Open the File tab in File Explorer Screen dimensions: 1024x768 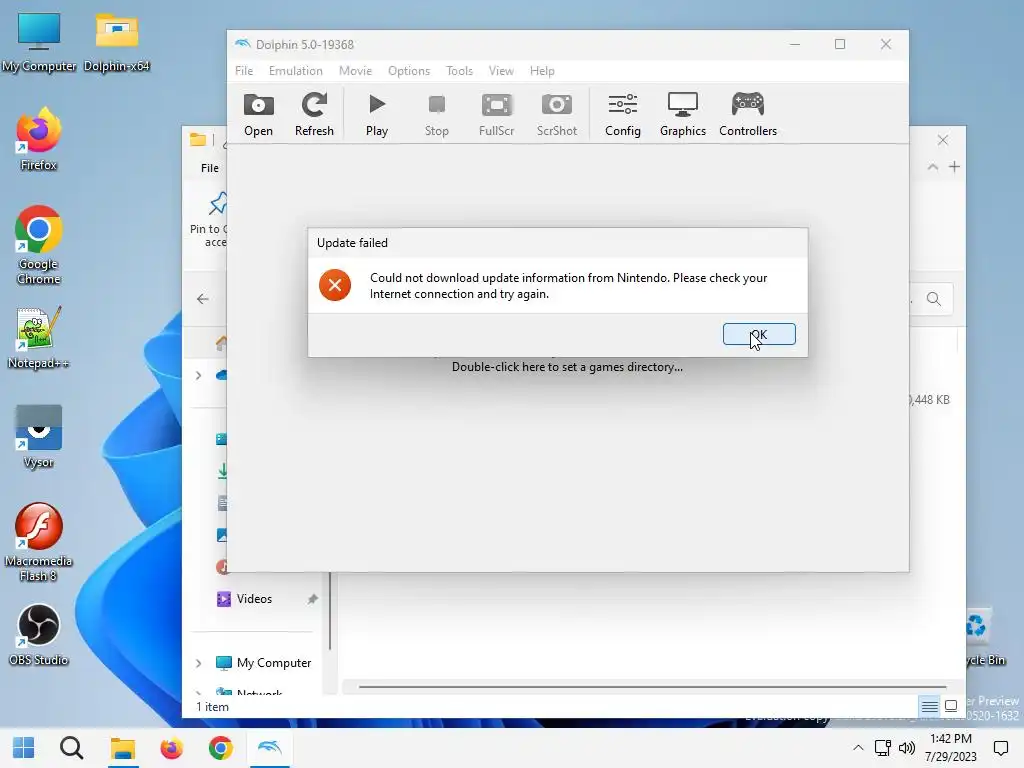[x=210, y=168]
